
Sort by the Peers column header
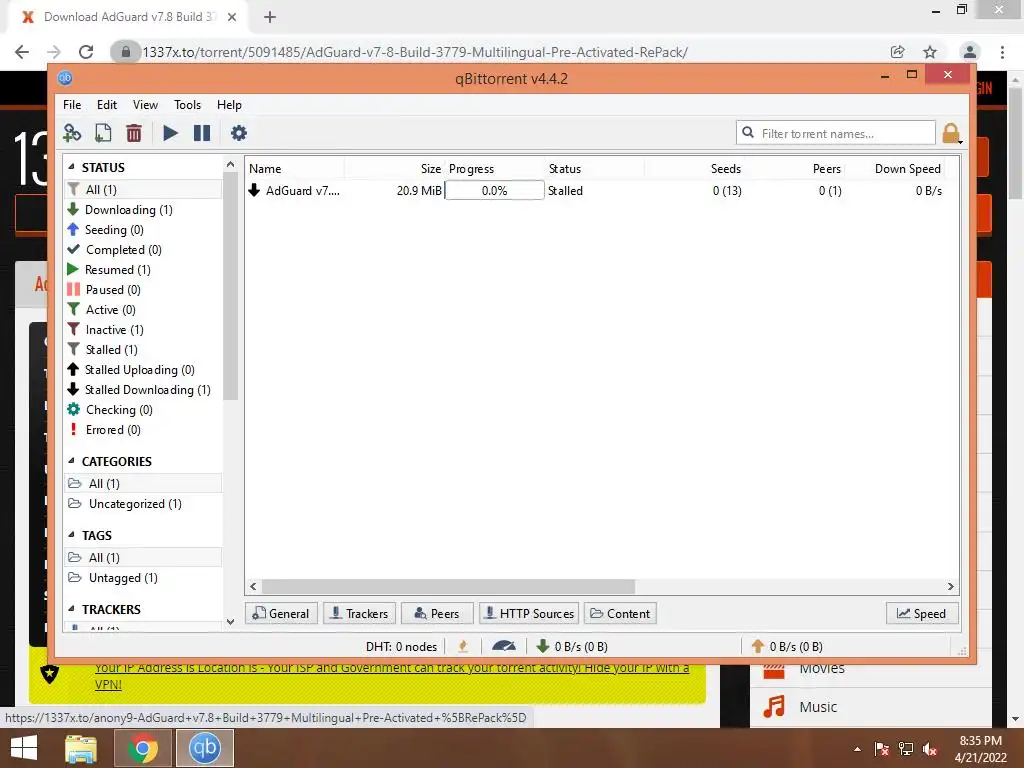(794, 168)
